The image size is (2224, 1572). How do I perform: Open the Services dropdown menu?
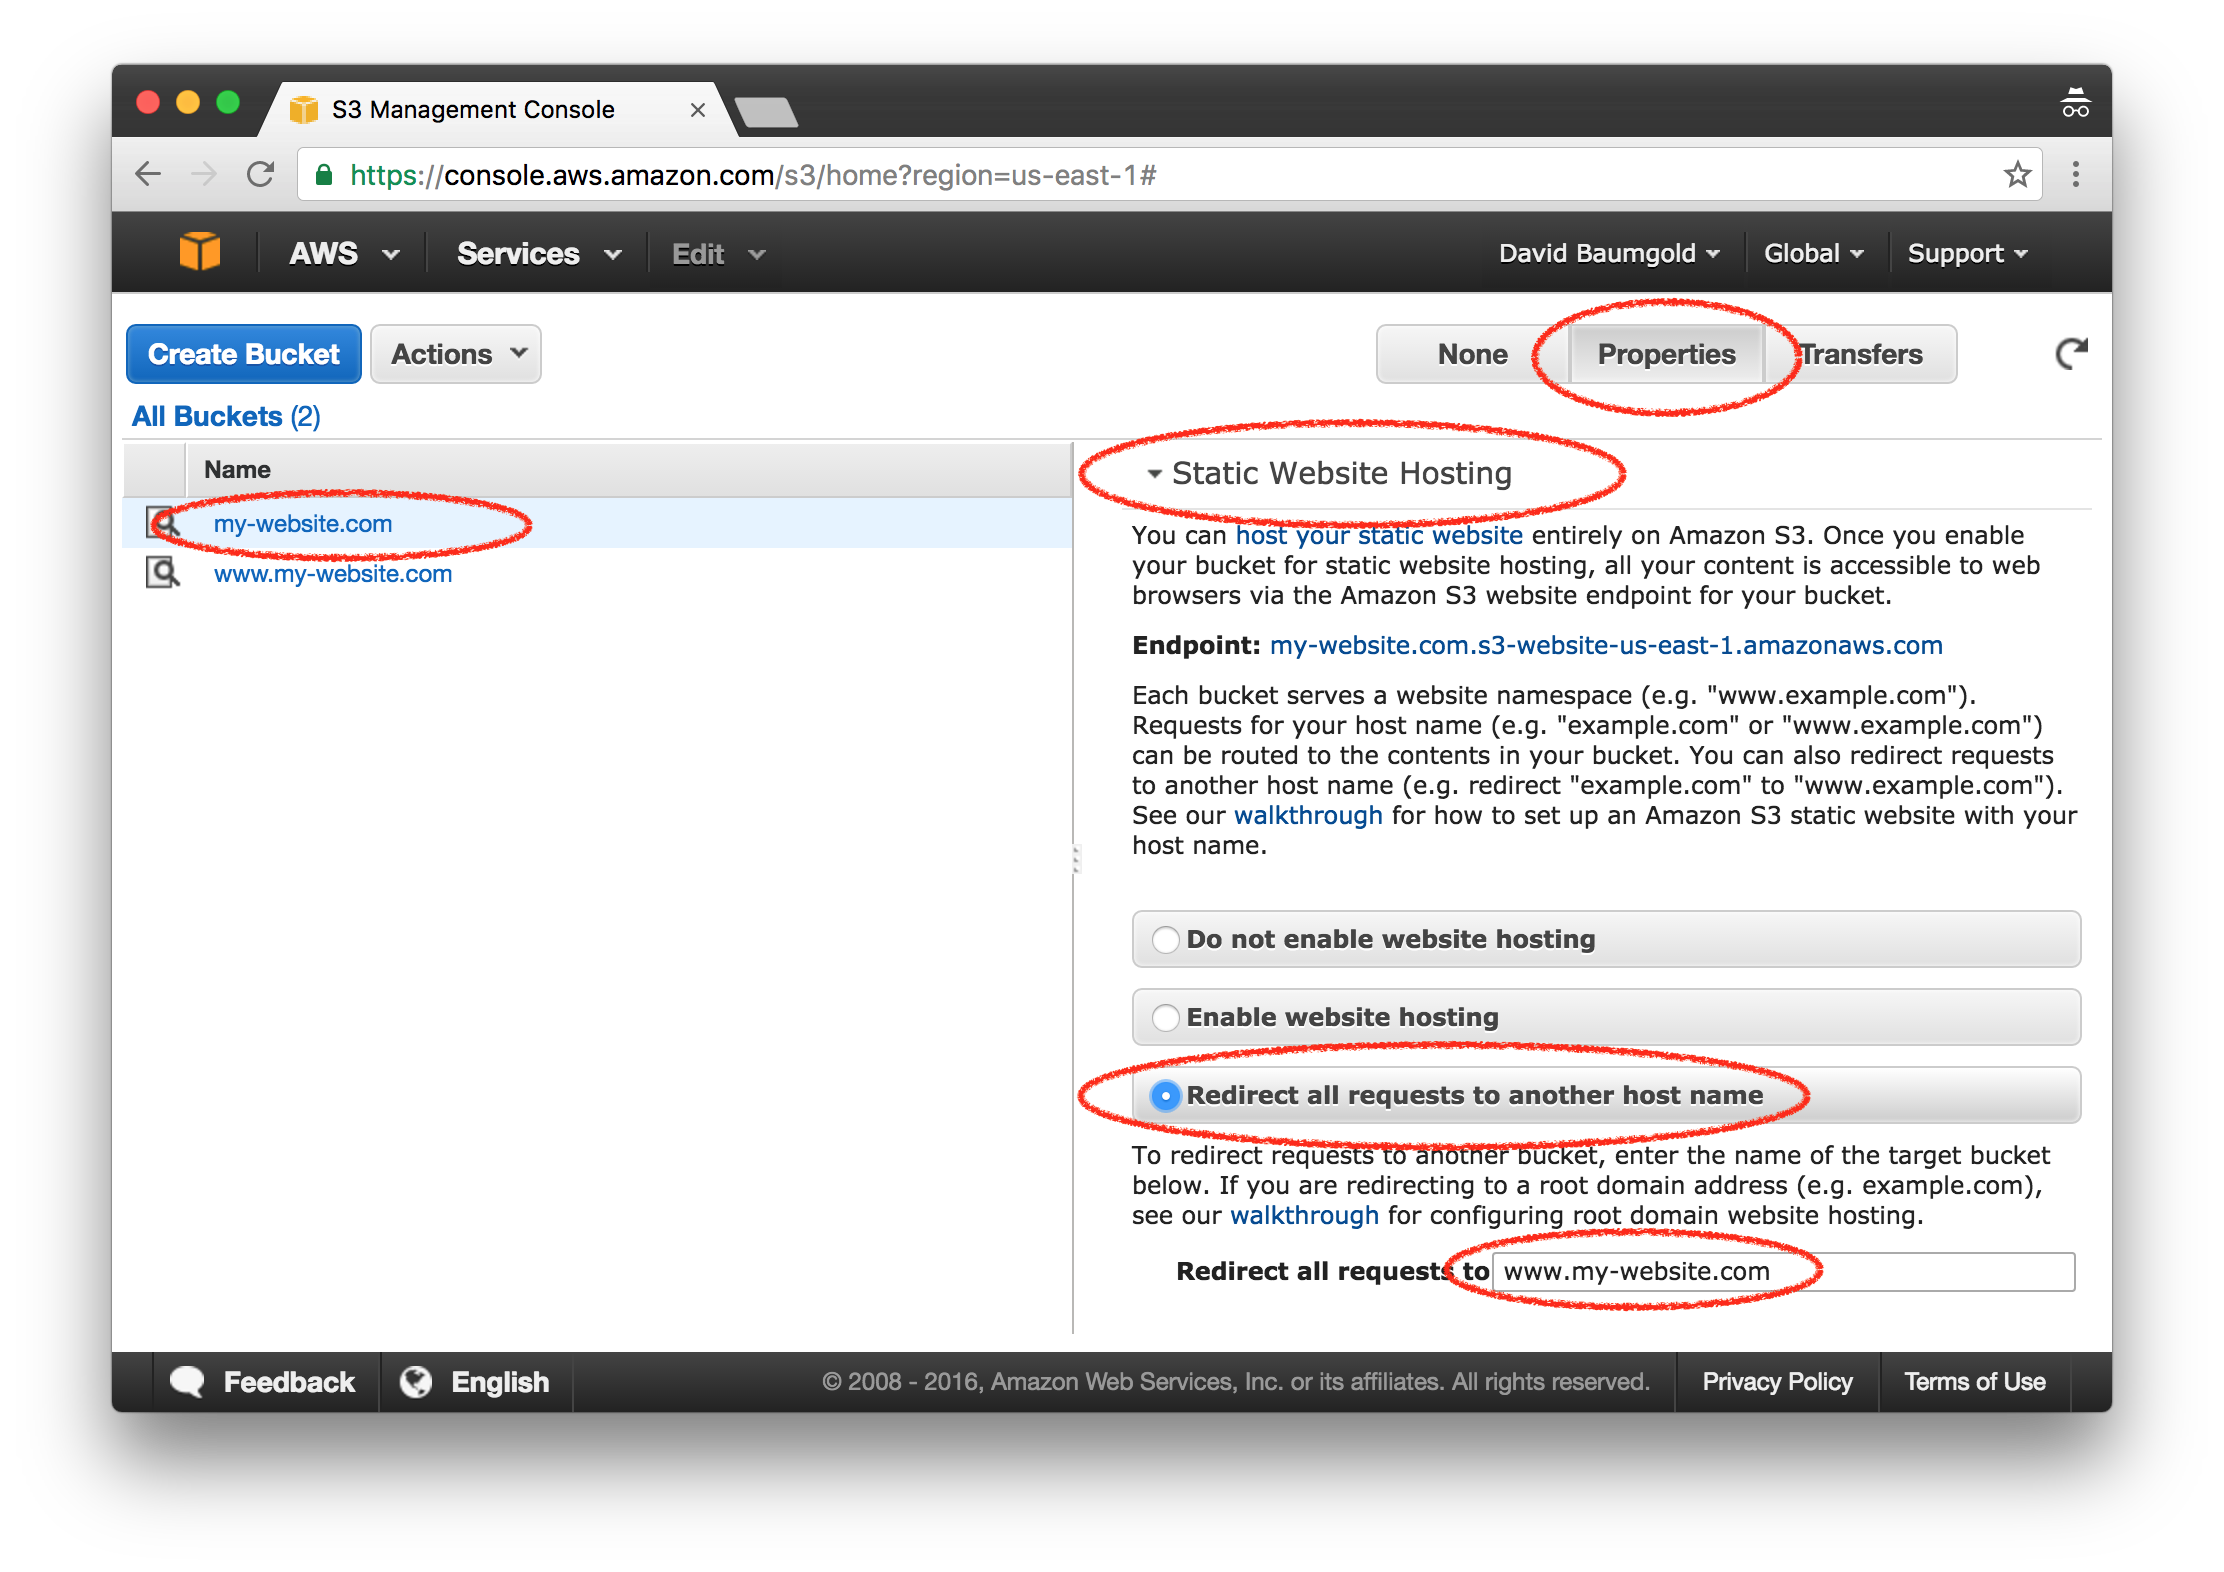[539, 253]
